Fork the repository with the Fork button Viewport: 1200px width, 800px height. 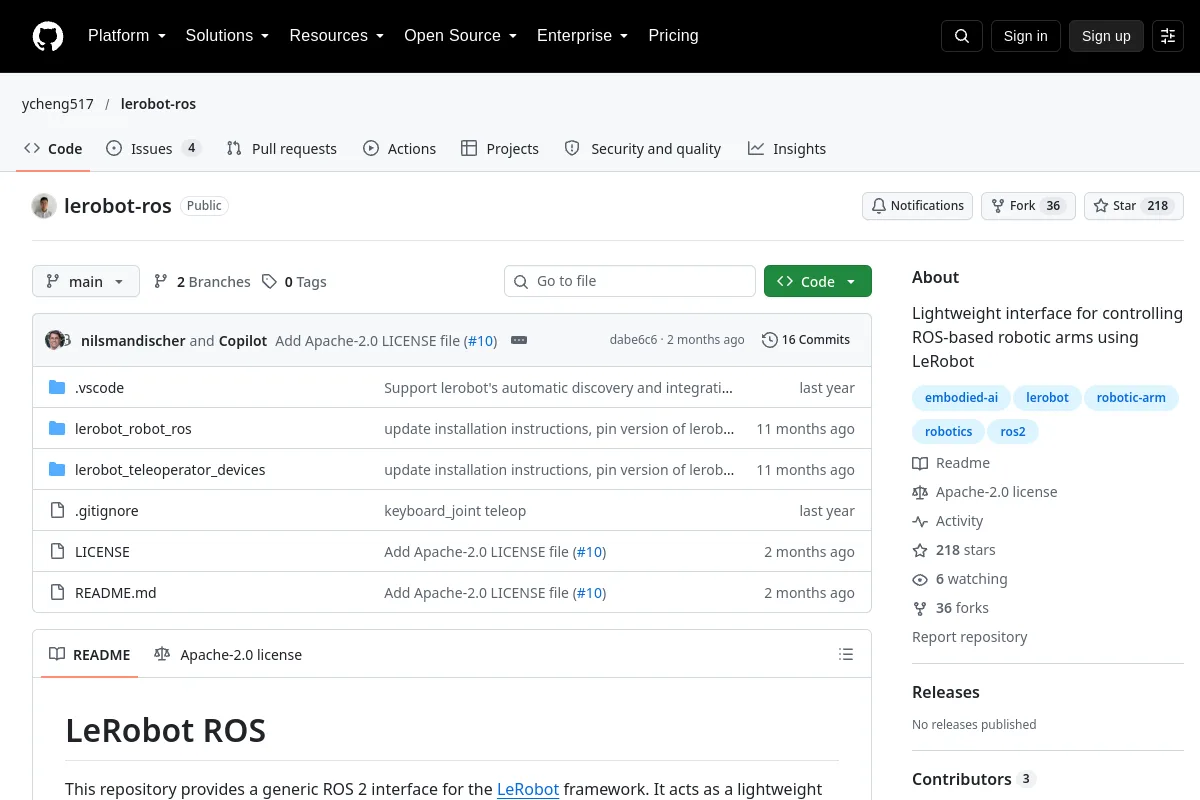point(1028,206)
